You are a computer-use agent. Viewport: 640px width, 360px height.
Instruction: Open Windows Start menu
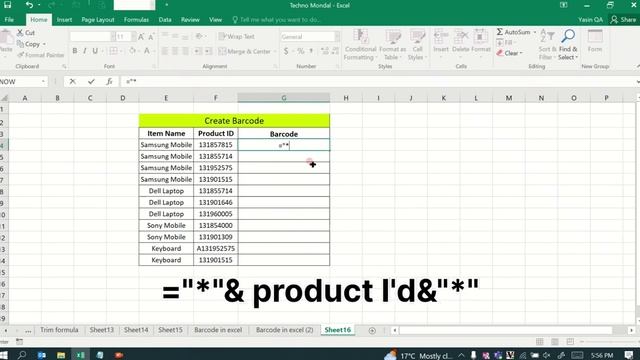[x=3, y=356]
